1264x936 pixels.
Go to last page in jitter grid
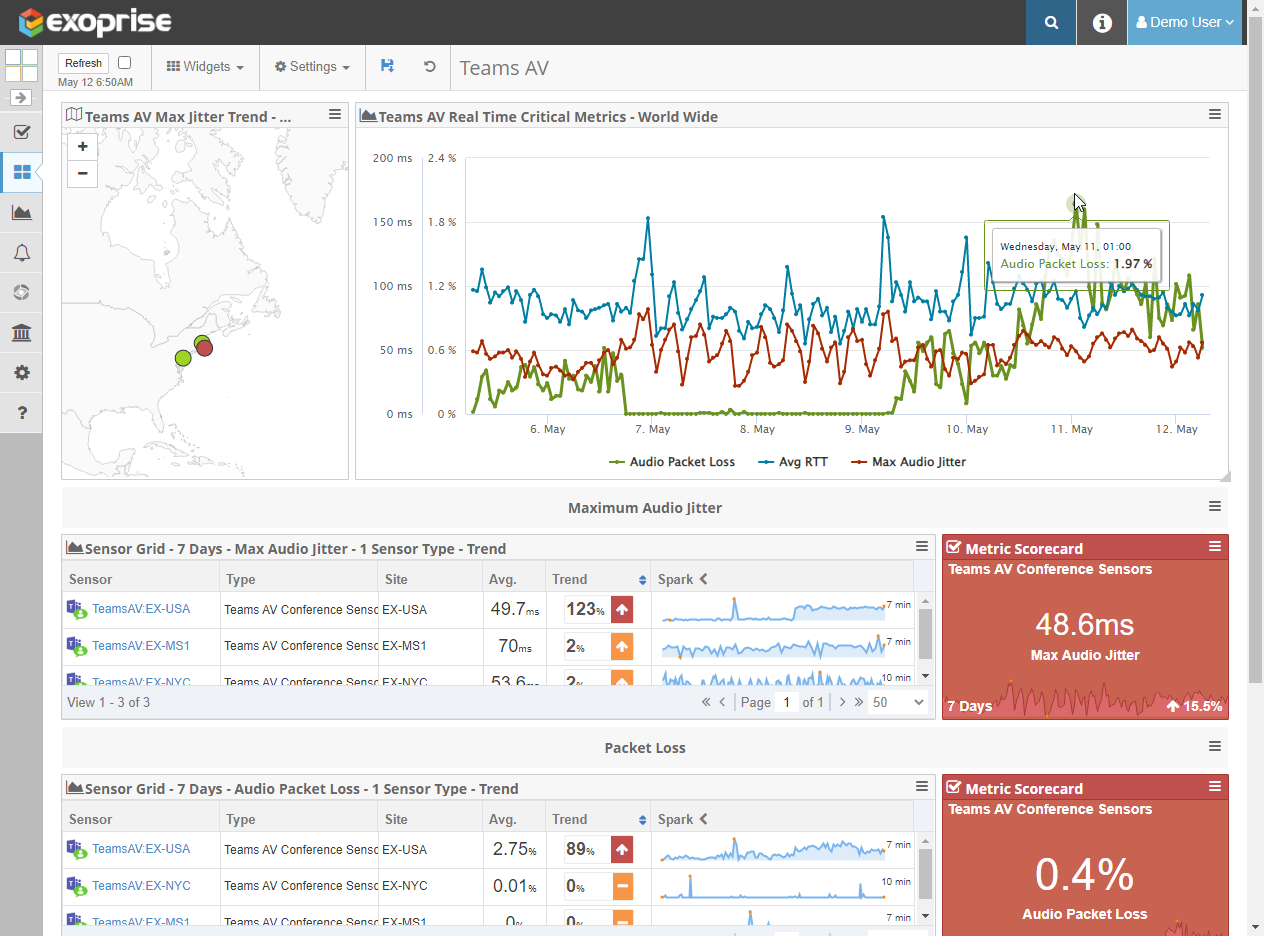point(859,702)
